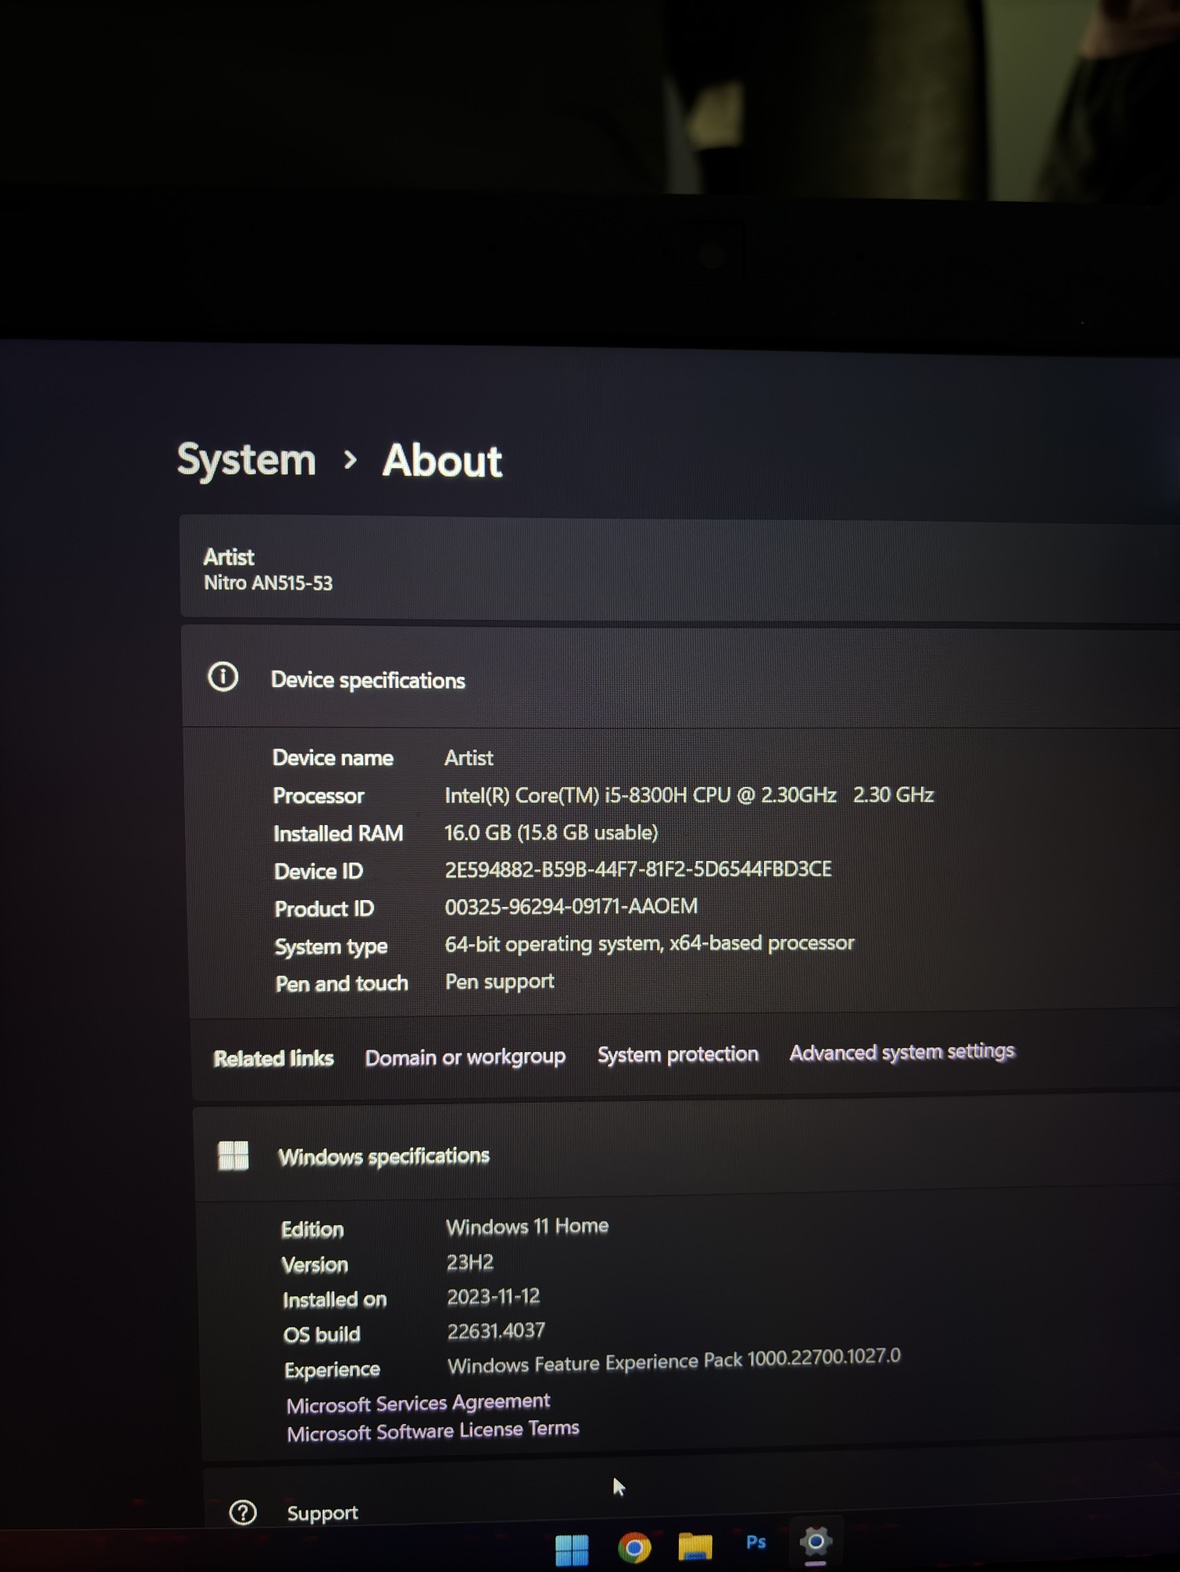Click Product ID value 00325-96294-09171-AAOEM

click(571, 906)
